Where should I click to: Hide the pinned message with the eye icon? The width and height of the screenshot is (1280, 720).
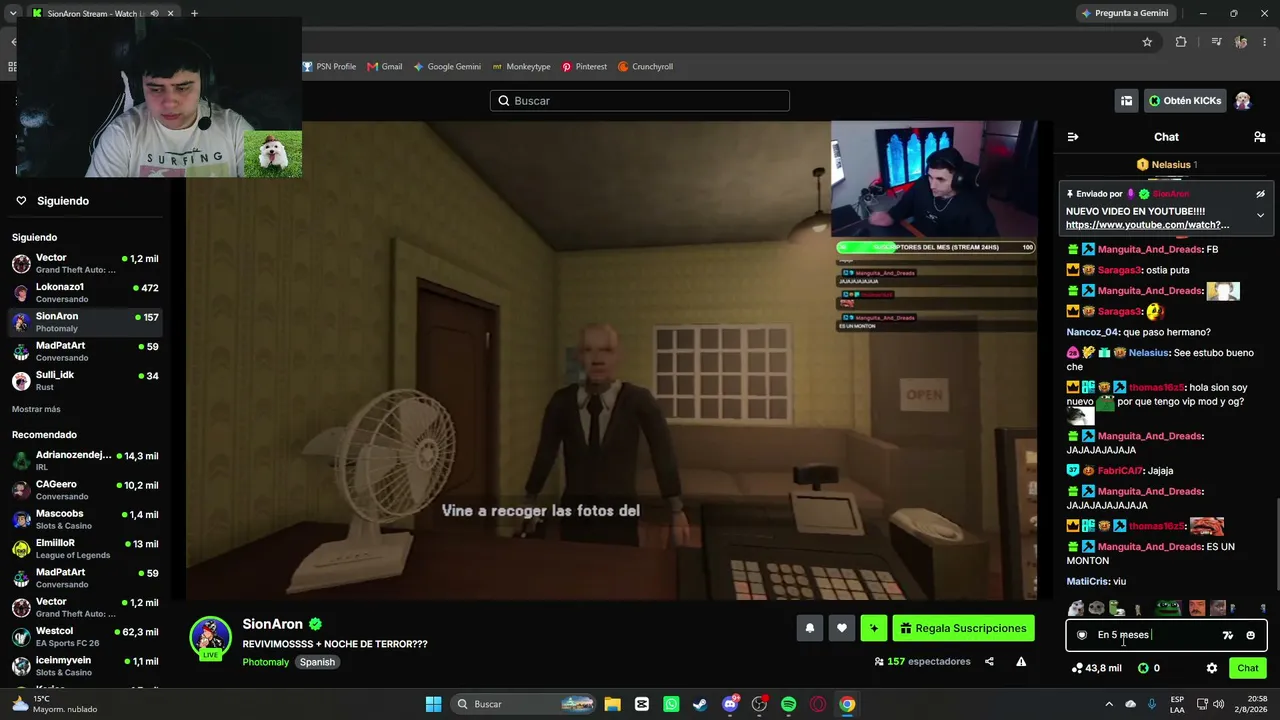[x=1260, y=194]
